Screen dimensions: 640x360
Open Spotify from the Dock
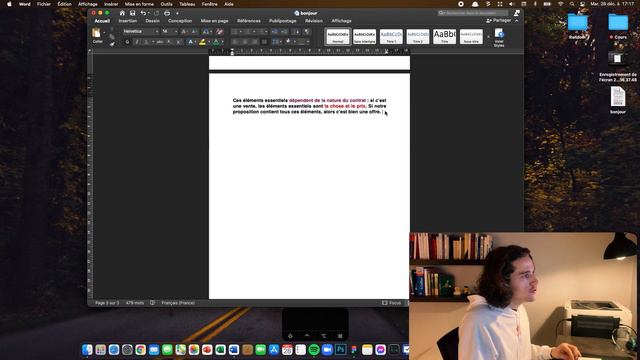point(314,349)
